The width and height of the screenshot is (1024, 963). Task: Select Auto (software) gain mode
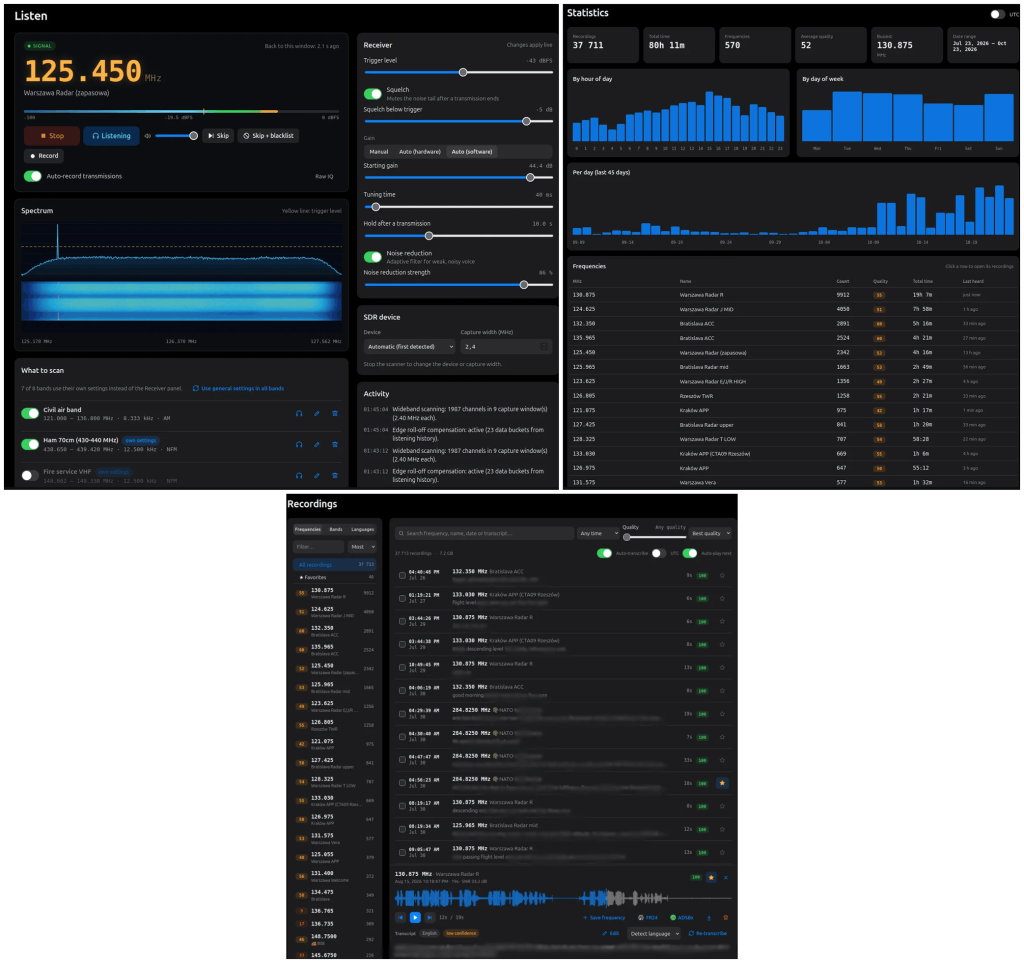[x=472, y=151]
